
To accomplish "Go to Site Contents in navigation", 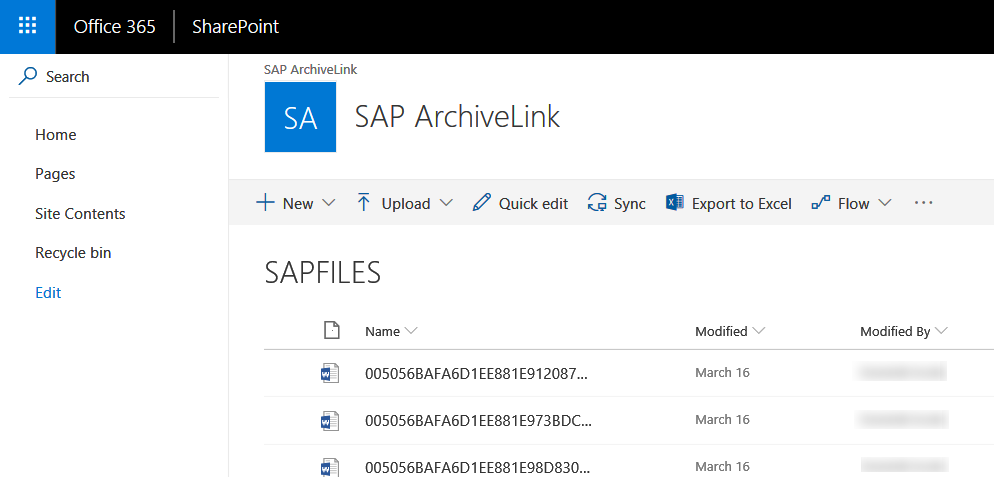I will tap(80, 213).
